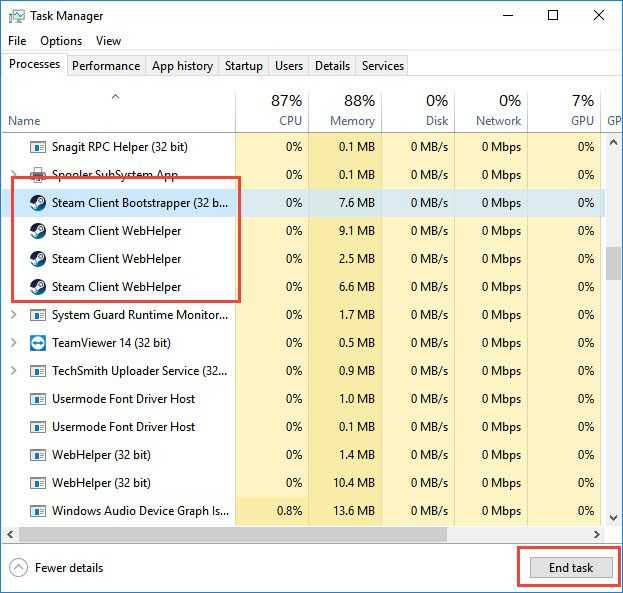Sort by CPU column header
This screenshot has width=623, height=593.
272,110
